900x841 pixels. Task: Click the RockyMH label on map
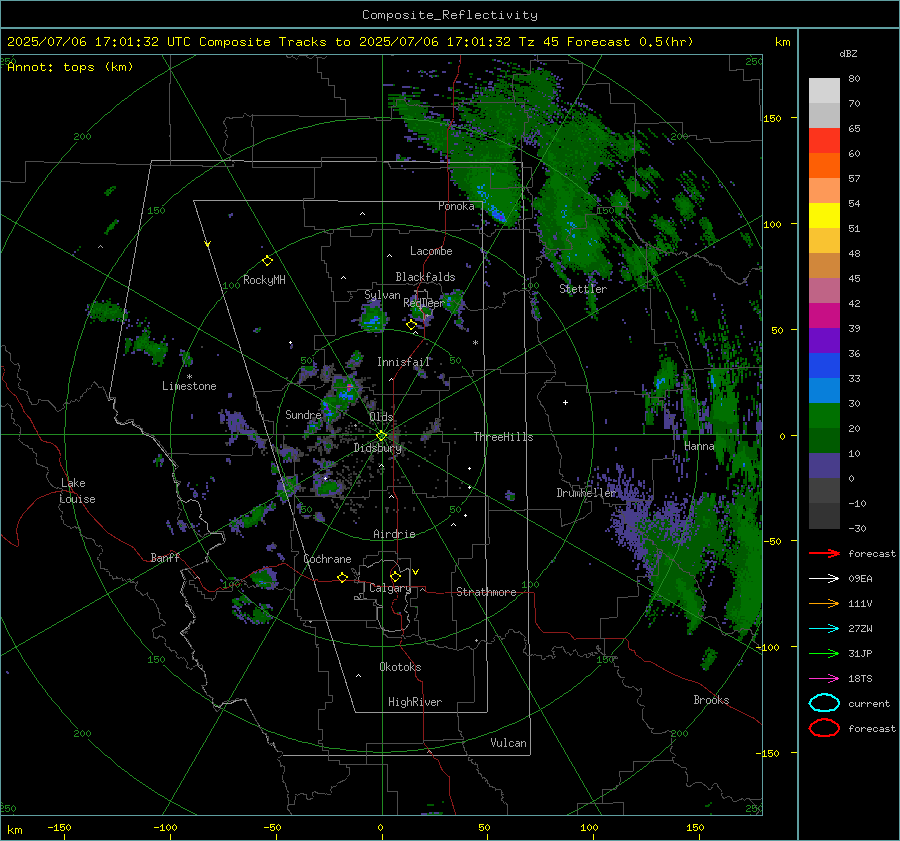point(264,280)
